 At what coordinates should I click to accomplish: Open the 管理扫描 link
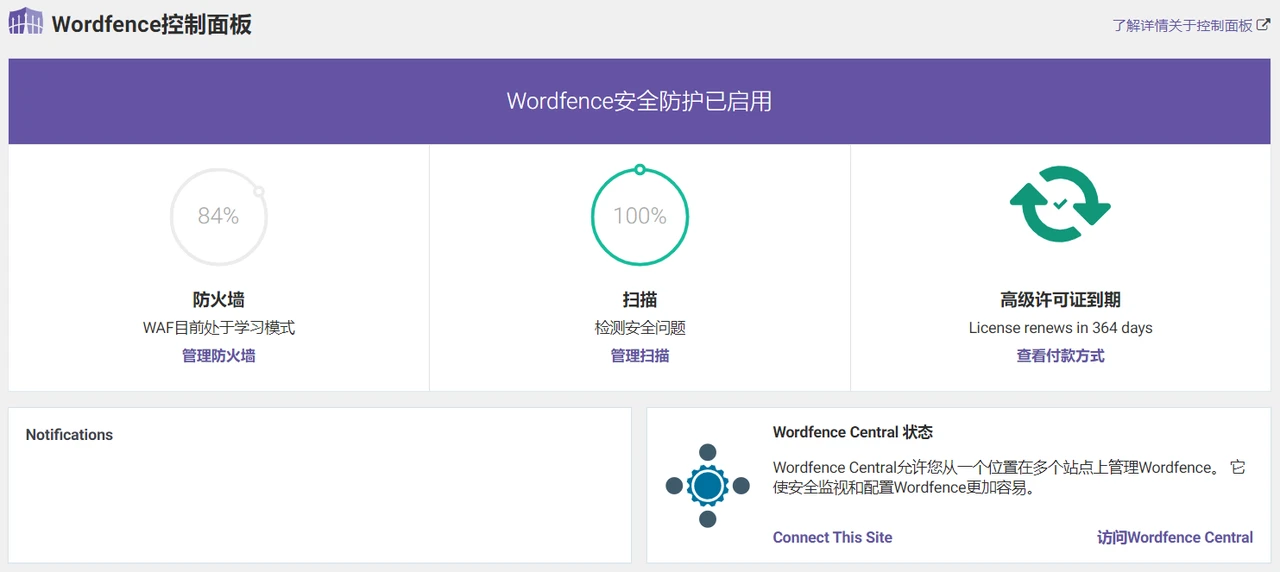pyautogui.click(x=640, y=356)
